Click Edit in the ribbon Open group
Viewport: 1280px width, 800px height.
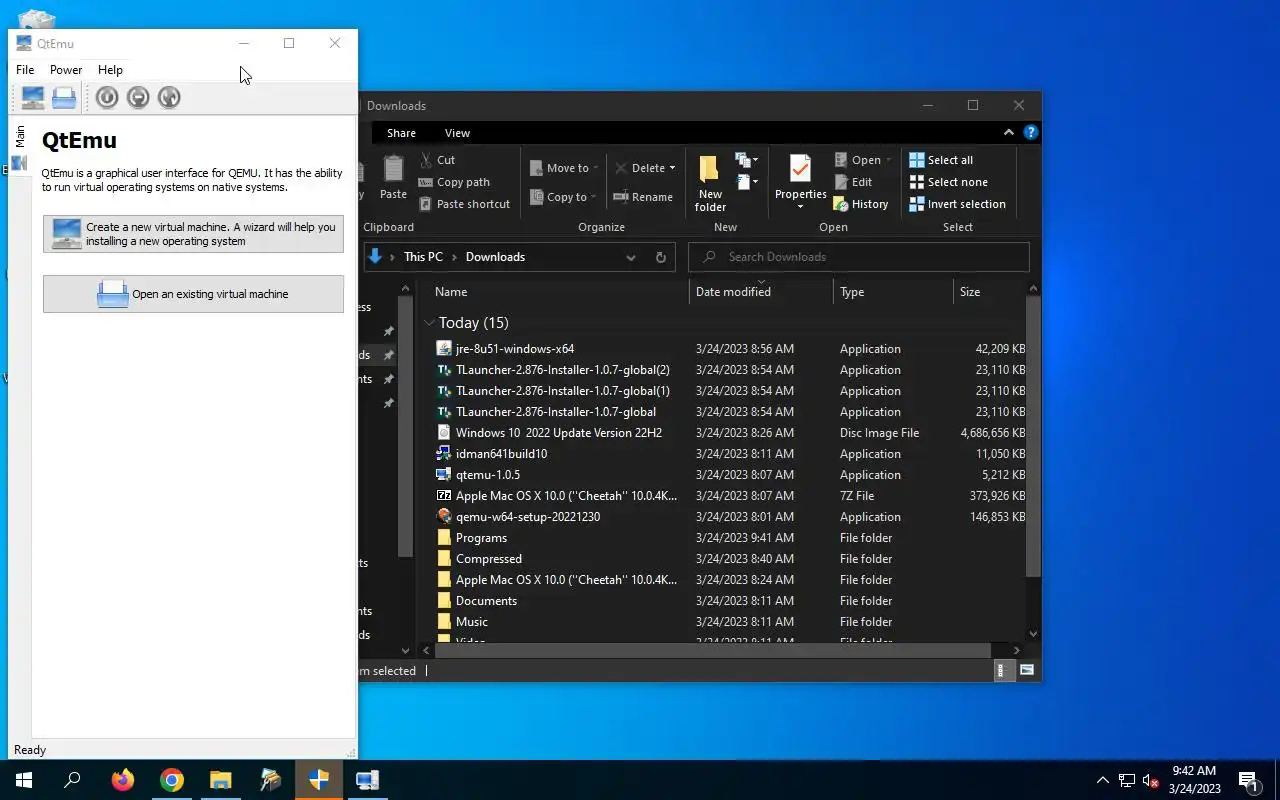(853, 182)
